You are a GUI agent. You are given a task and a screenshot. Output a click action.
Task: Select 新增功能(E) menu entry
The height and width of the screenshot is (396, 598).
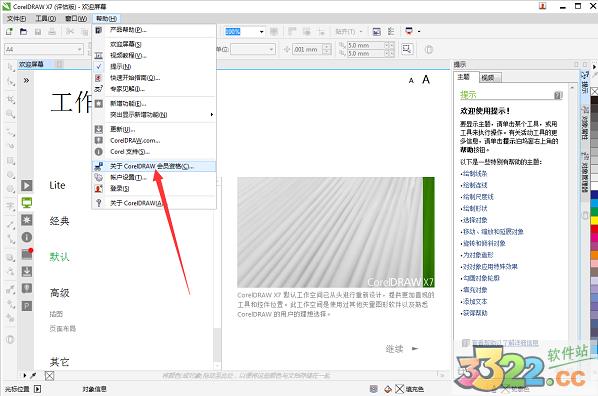pyautogui.click(x=154, y=103)
